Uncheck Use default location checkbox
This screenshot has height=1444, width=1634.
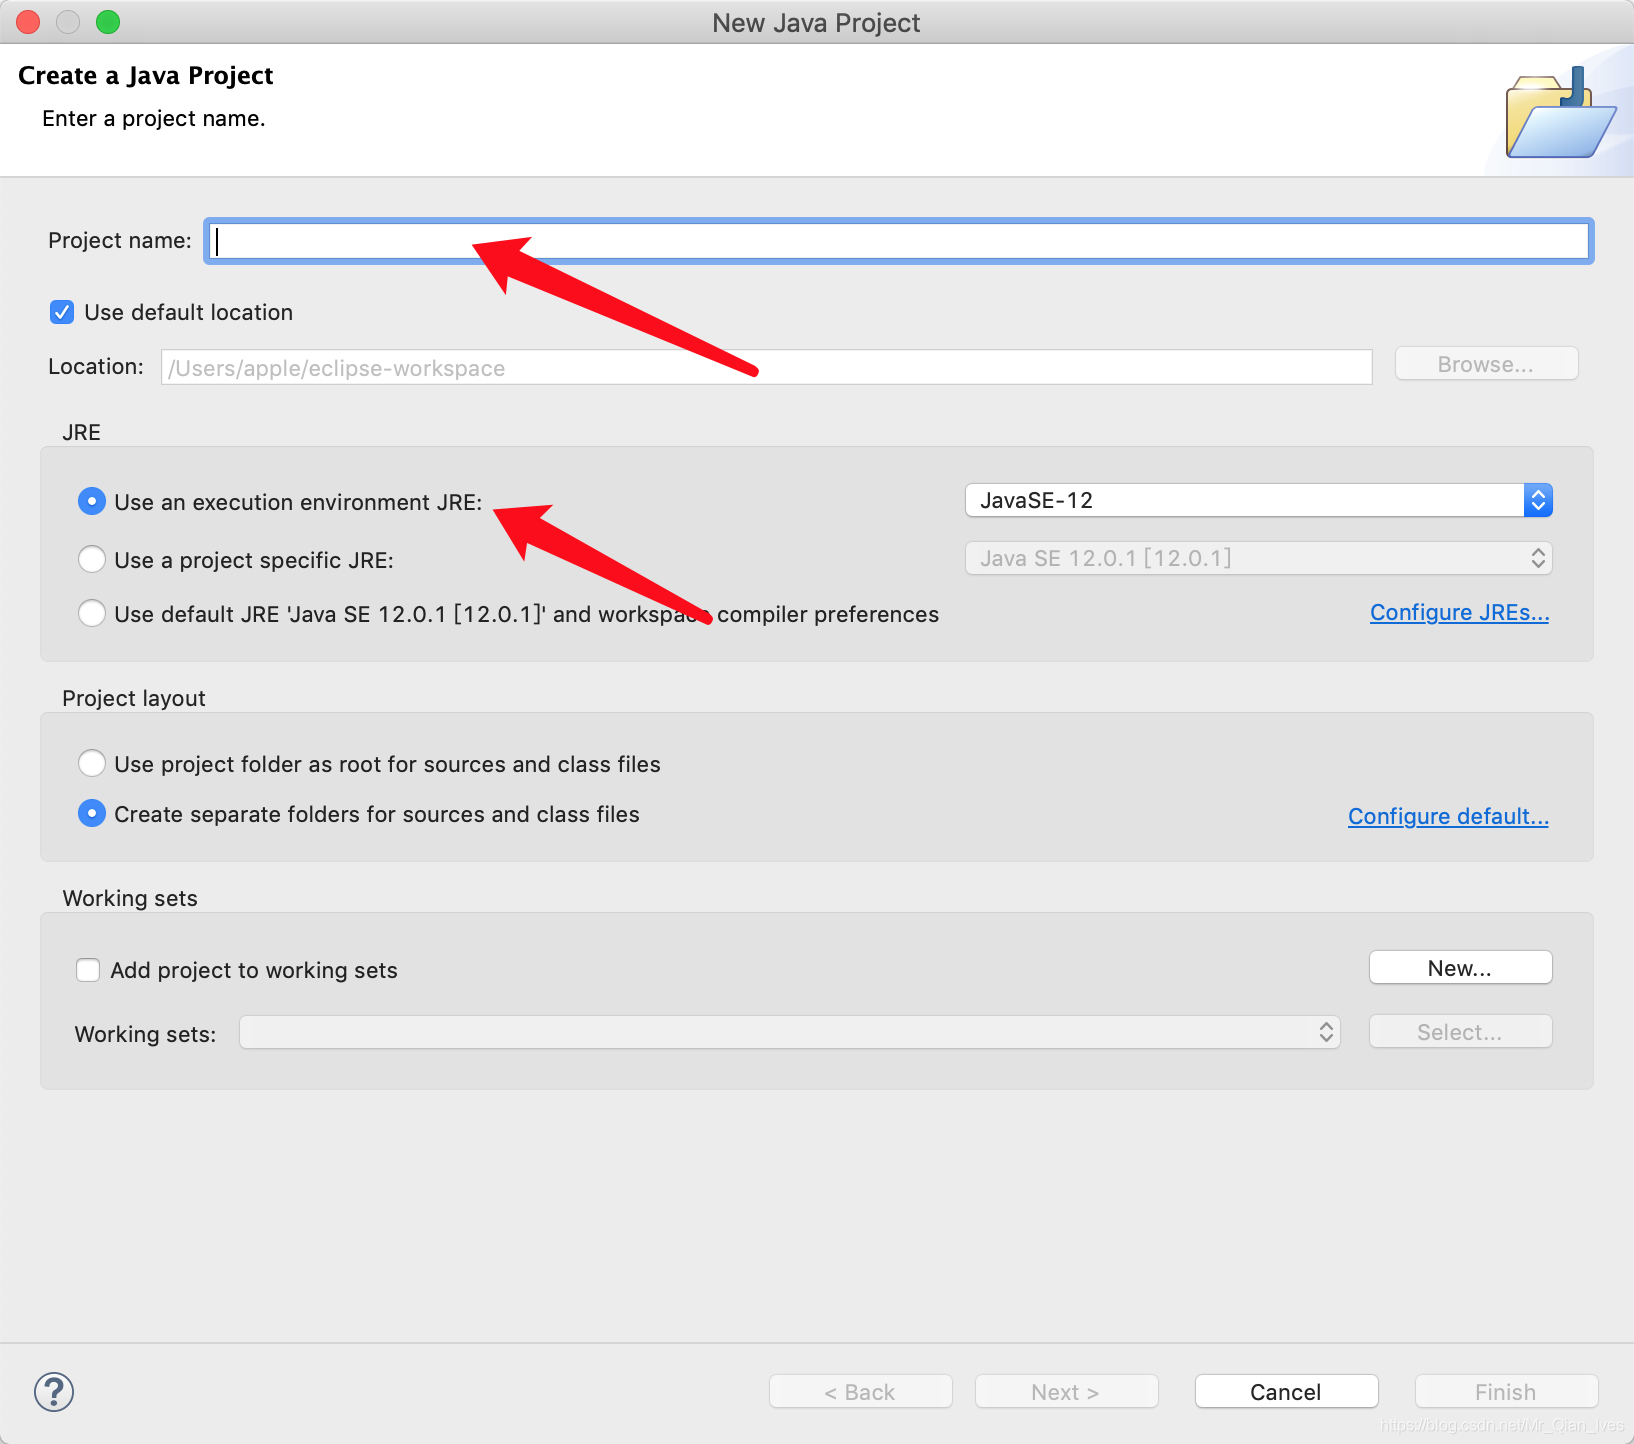click(62, 312)
